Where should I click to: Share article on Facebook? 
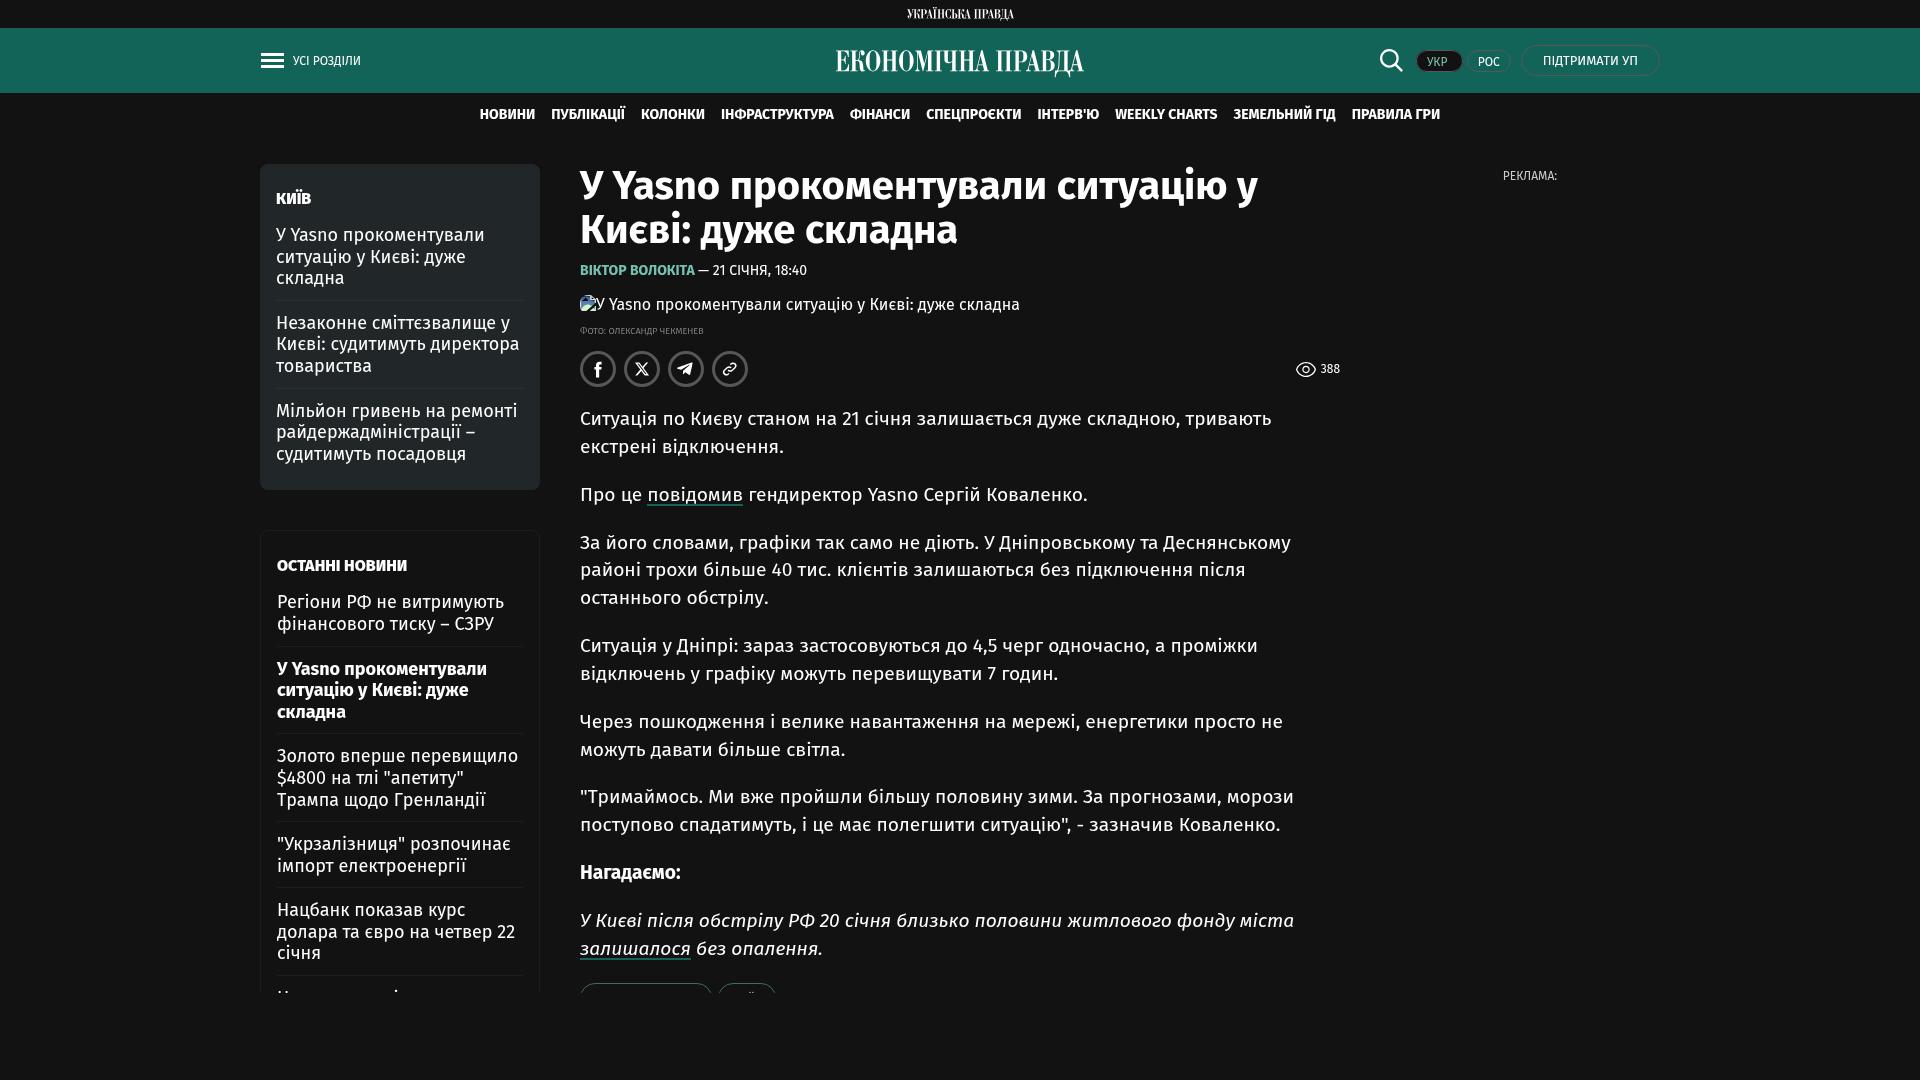(598, 369)
